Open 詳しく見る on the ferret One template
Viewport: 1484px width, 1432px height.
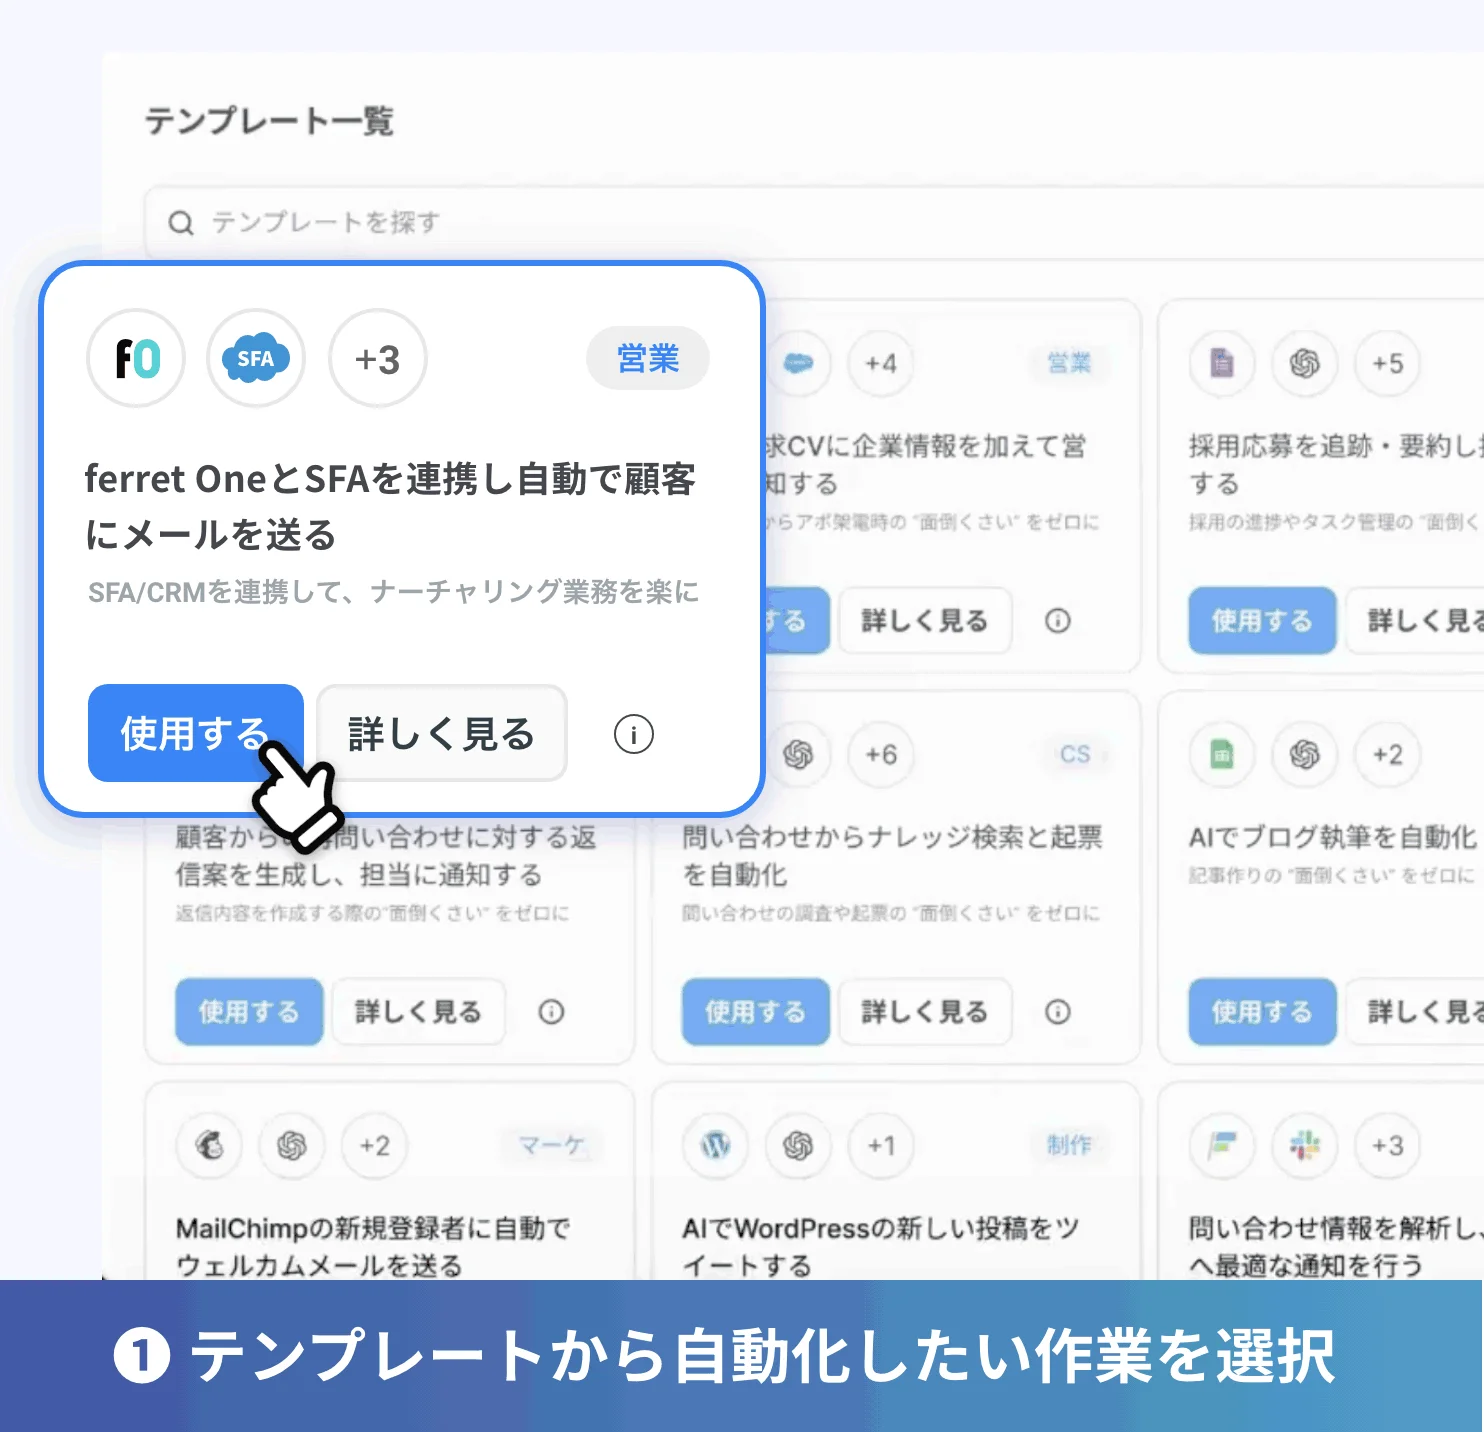click(440, 733)
